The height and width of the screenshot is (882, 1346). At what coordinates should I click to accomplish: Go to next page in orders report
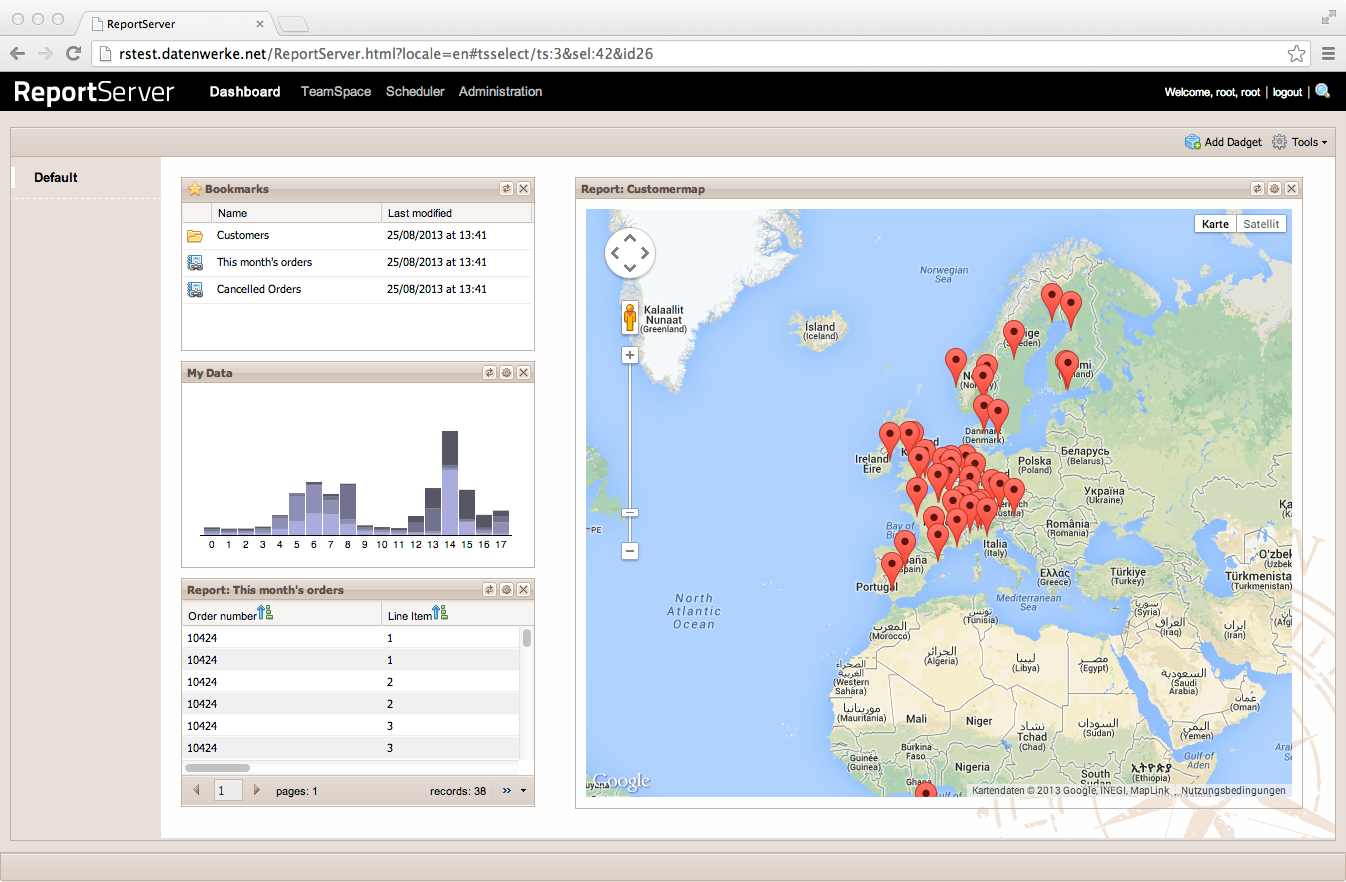click(x=257, y=790)
